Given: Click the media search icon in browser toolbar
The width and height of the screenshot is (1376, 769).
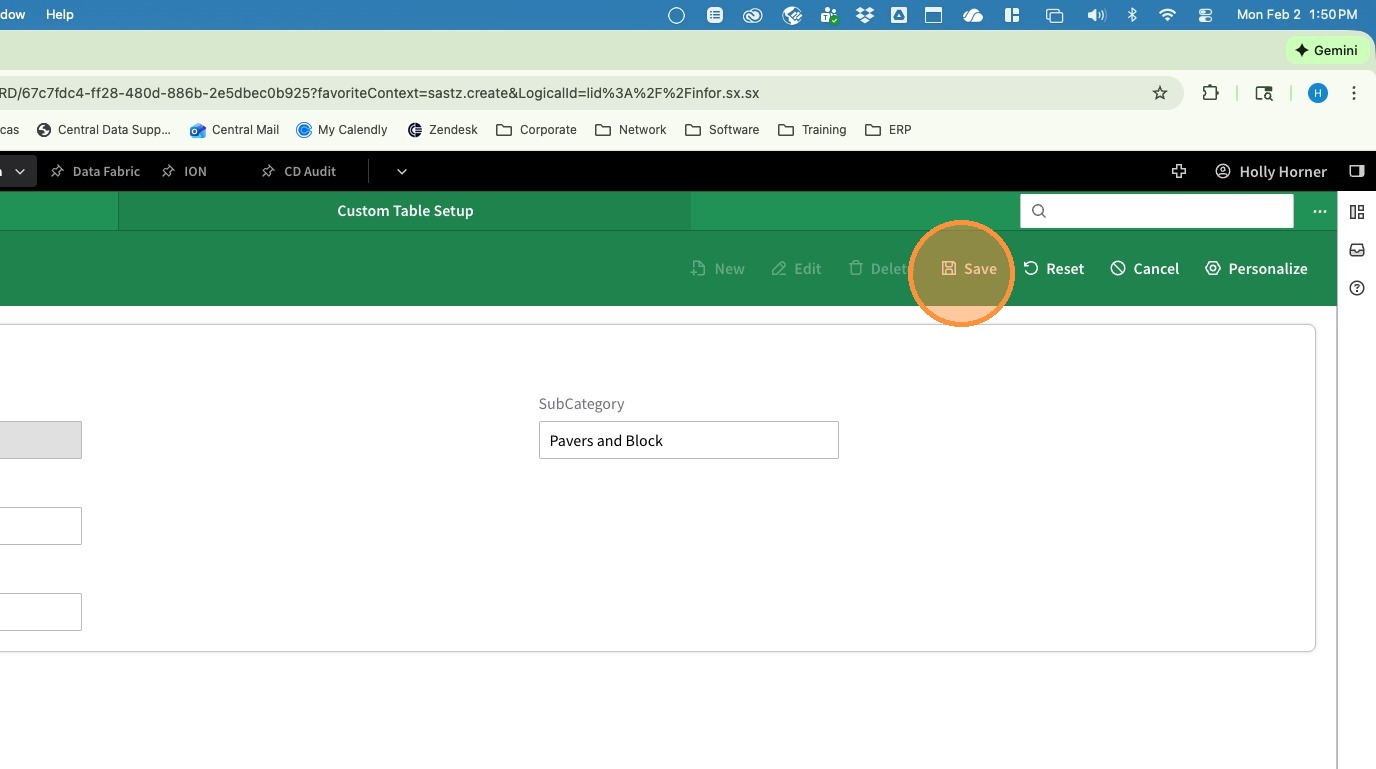Looking at the screenshot, I should 1264,93.
